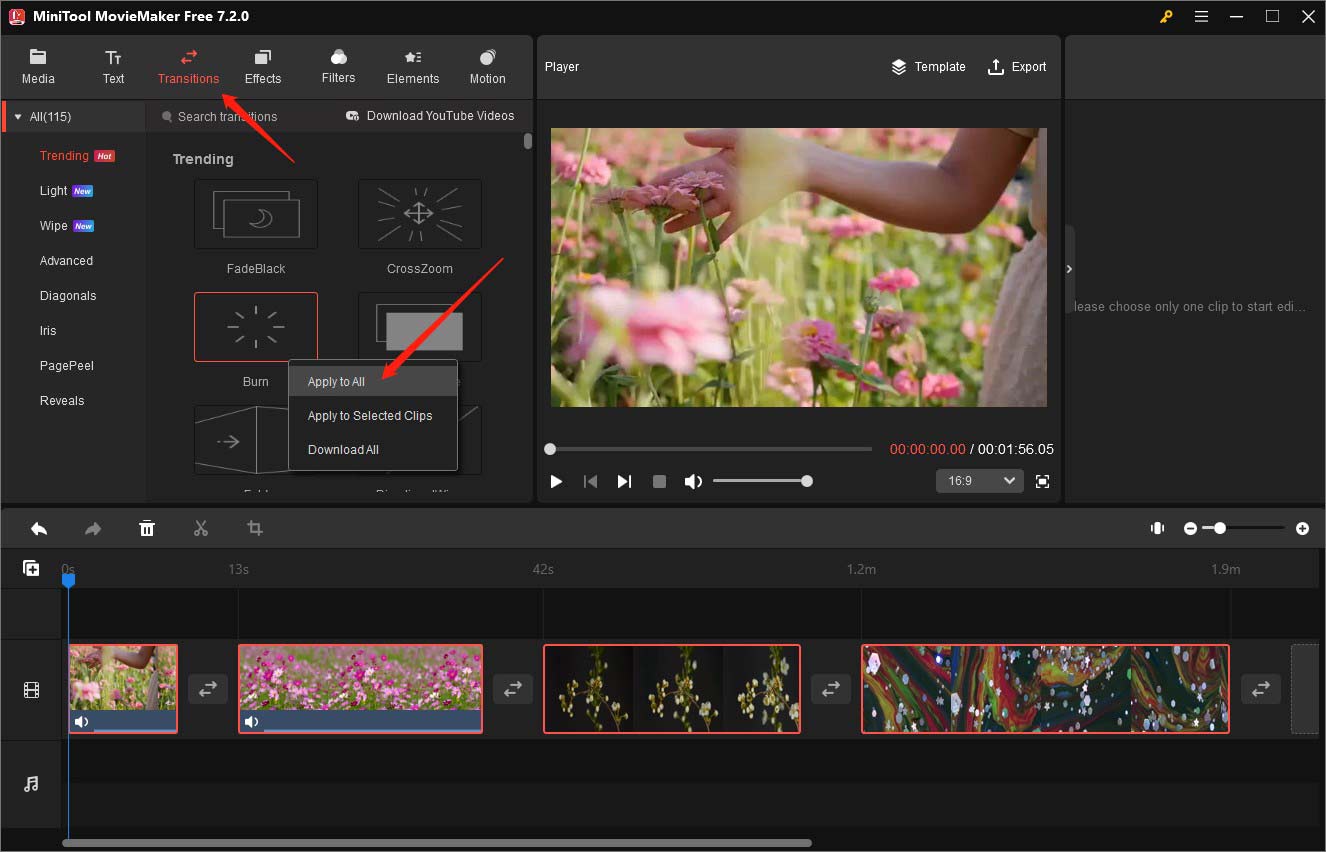This screenshot has width=1326, height=852.
Task: Switch to the Filters tab
Action: coord(338,67)
